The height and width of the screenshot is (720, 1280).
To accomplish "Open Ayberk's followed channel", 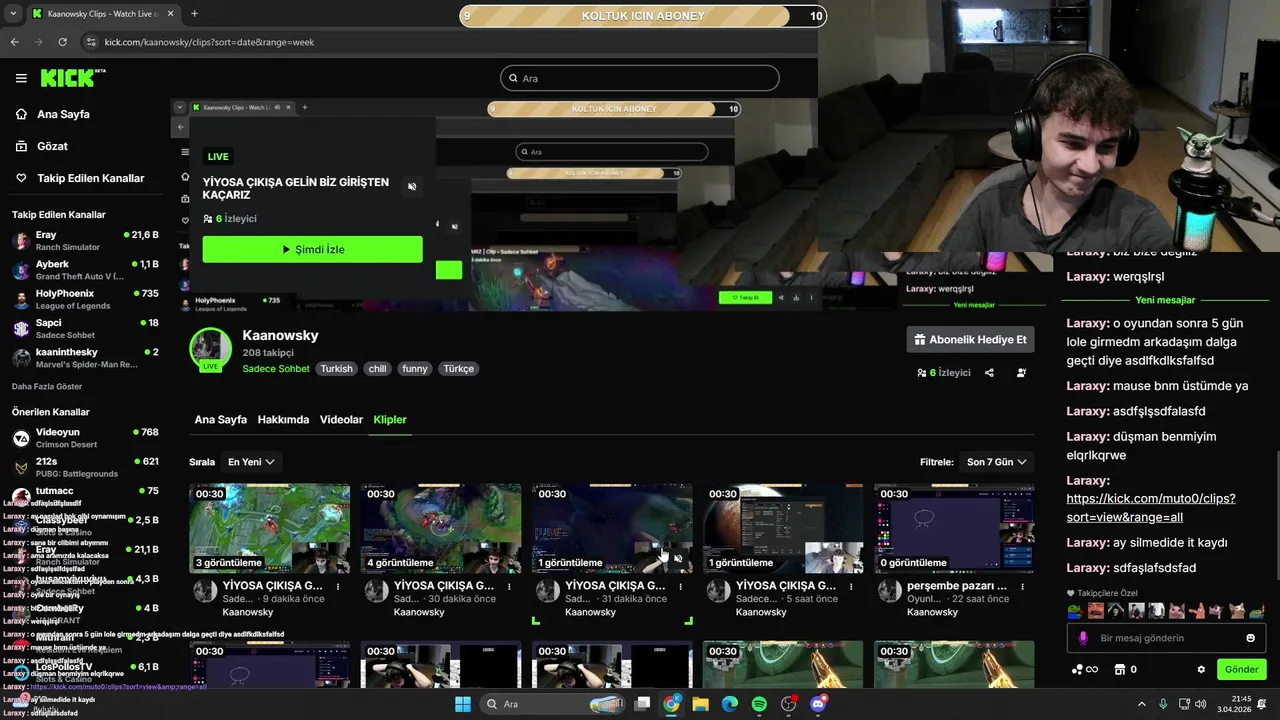I will [x=85, y=270].
